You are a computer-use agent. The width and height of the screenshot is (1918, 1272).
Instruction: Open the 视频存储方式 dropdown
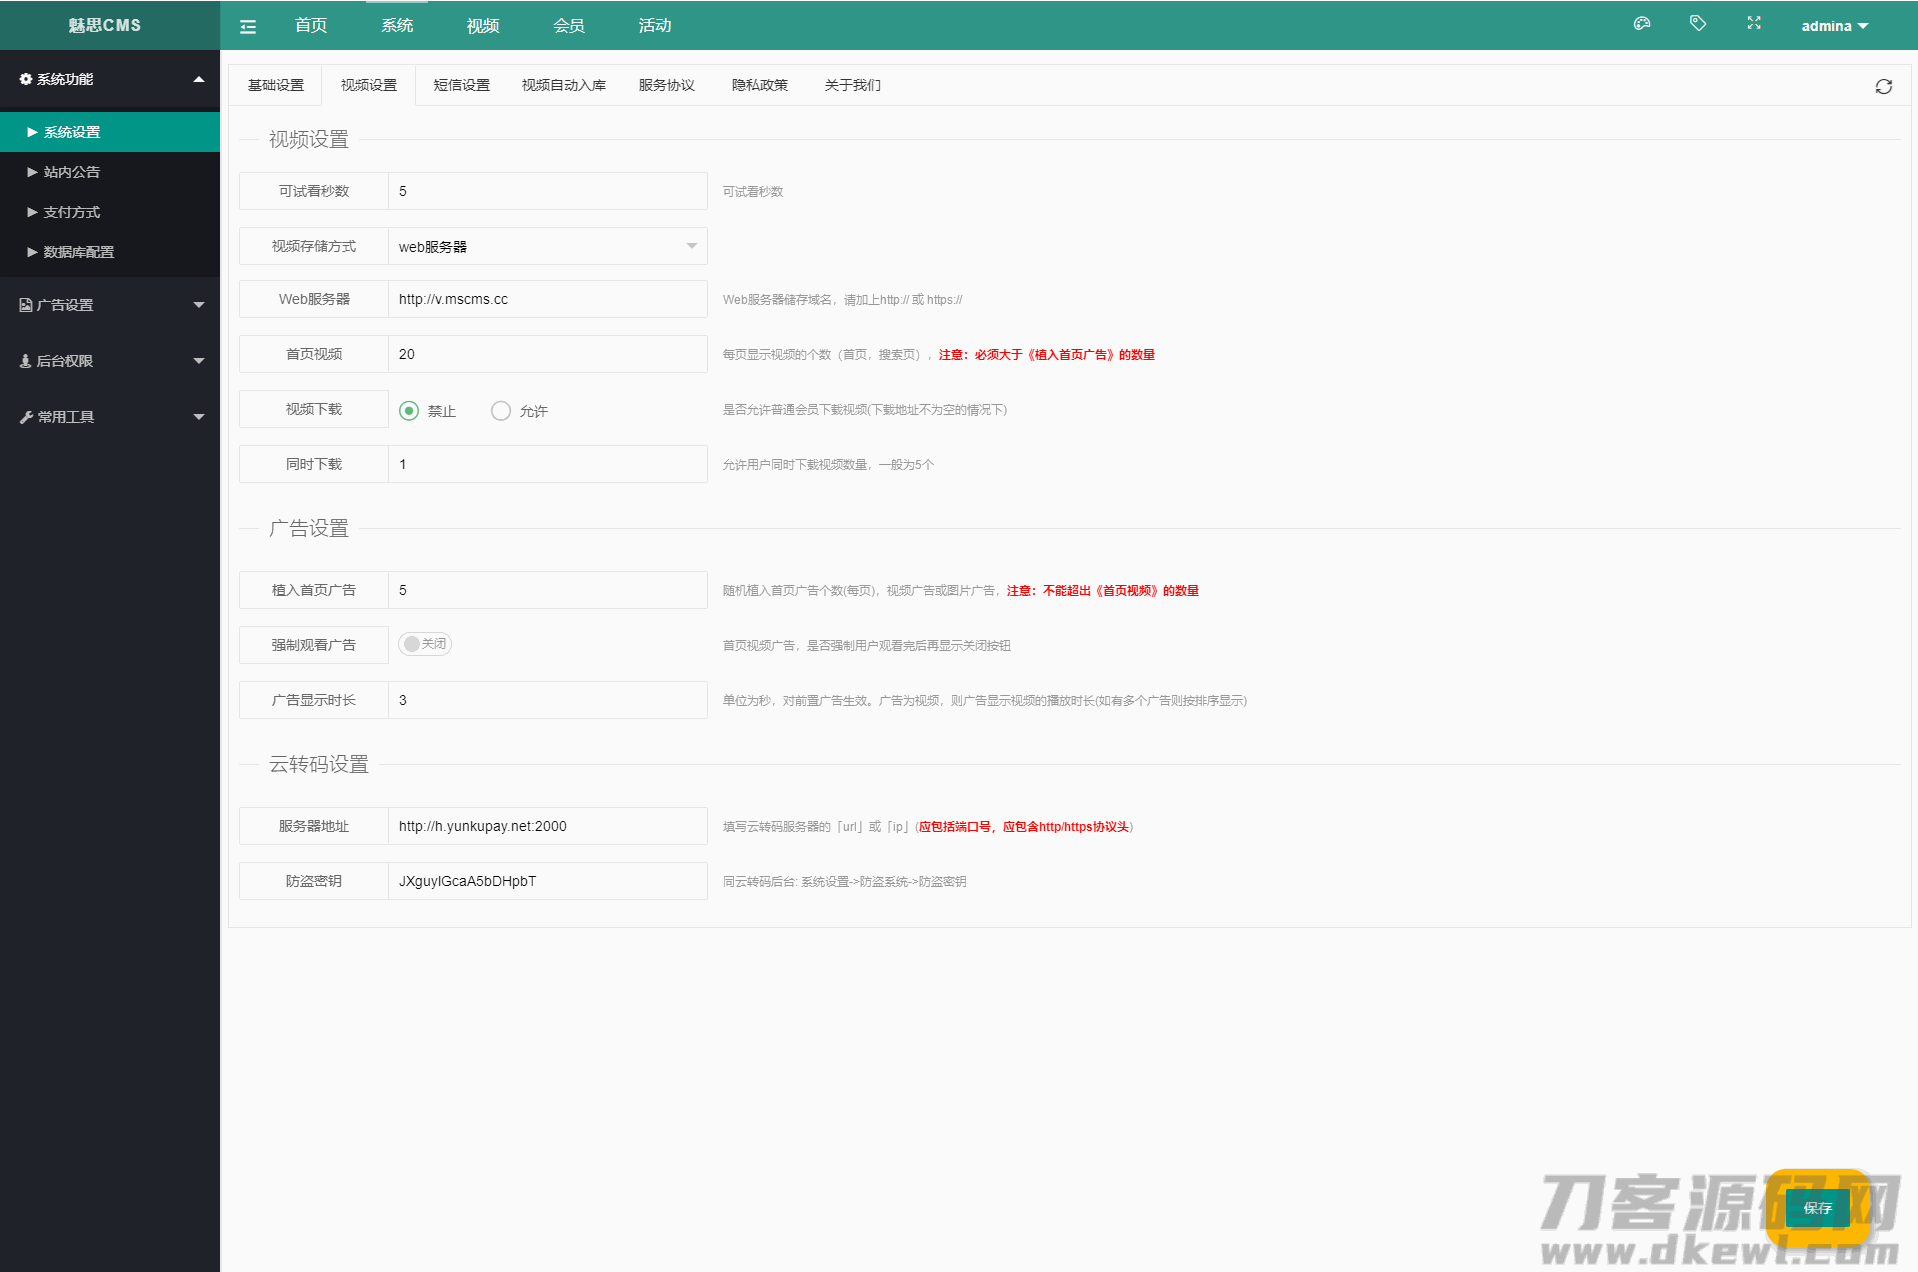(x=547, y=247)
